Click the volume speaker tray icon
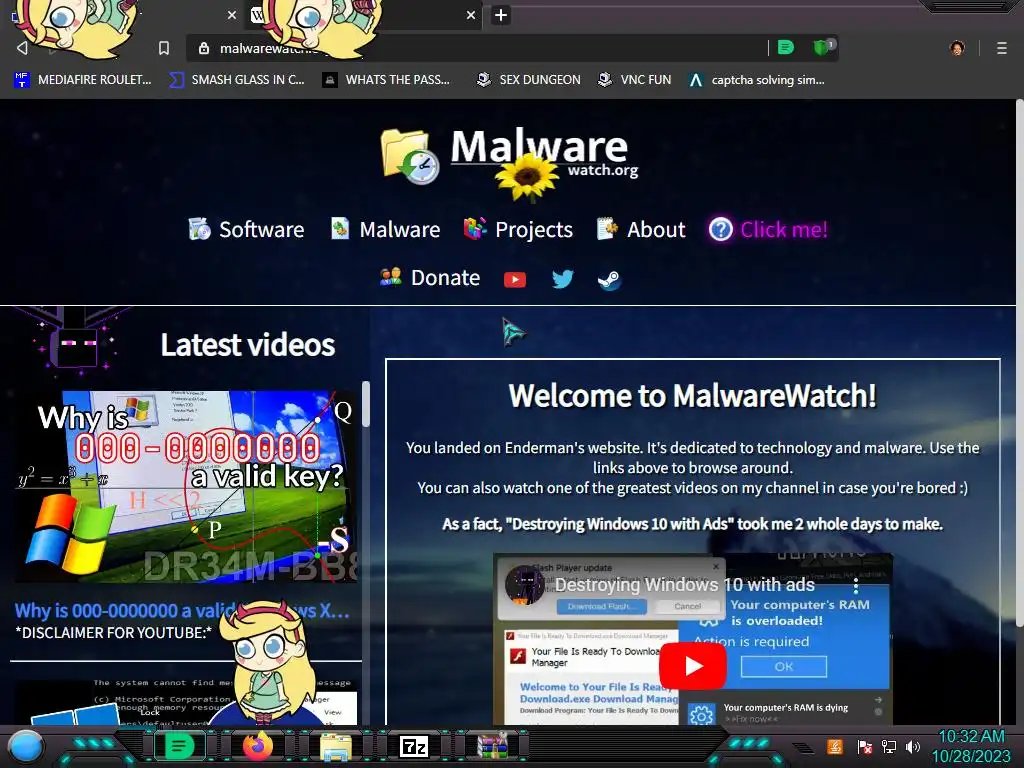 913,746
